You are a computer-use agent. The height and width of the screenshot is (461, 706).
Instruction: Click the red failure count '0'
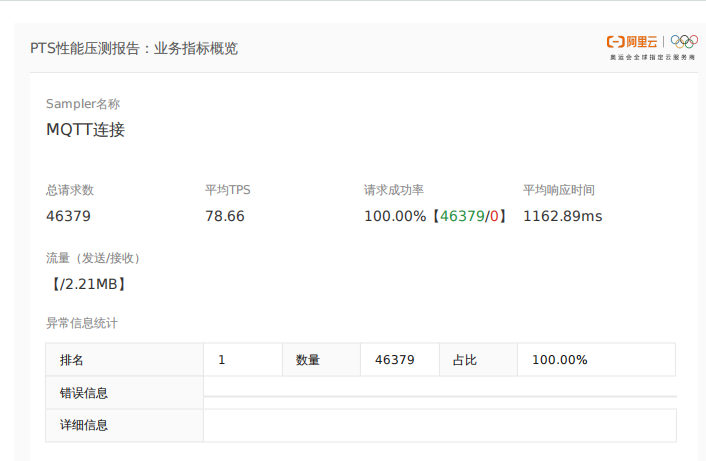click(494, 216)
